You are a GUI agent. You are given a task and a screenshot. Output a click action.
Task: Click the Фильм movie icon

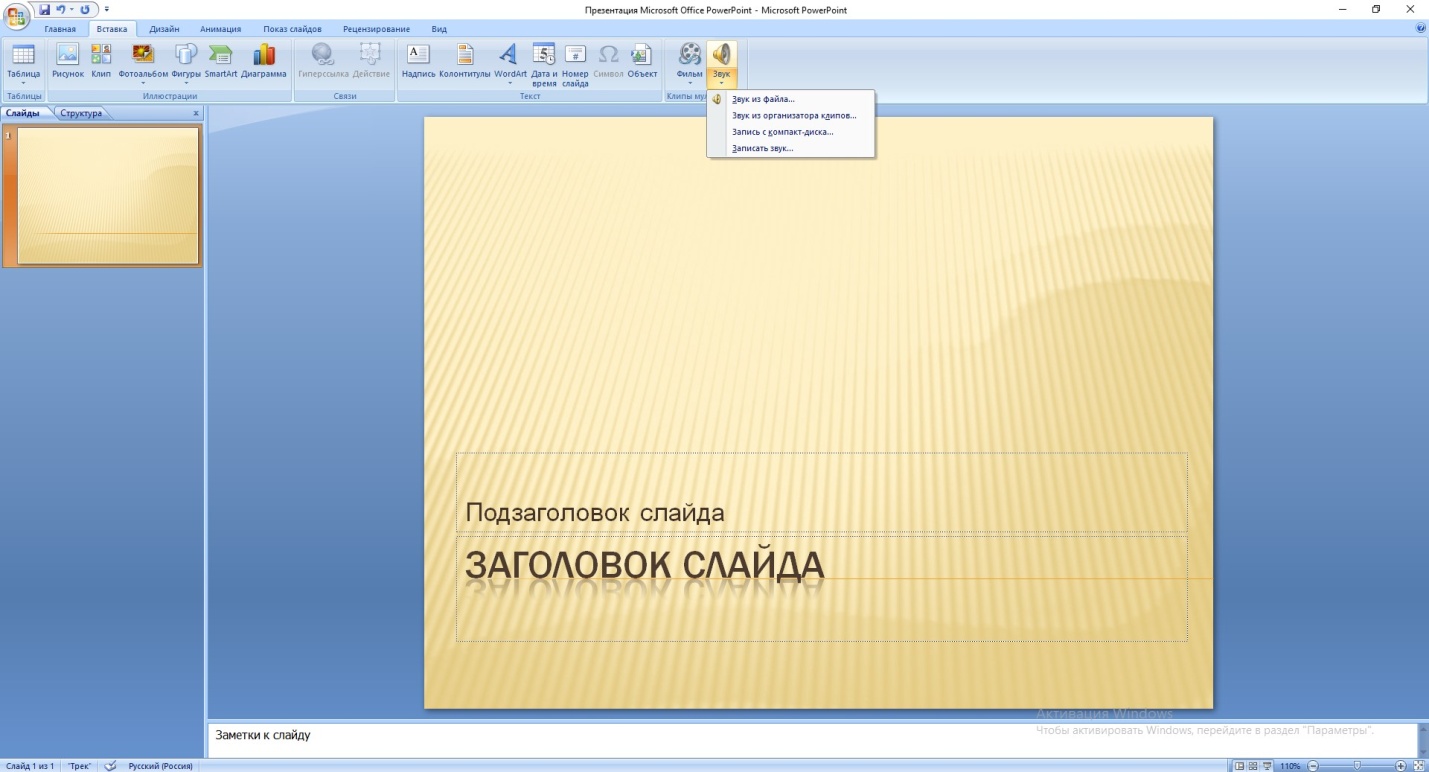point(689,54)
